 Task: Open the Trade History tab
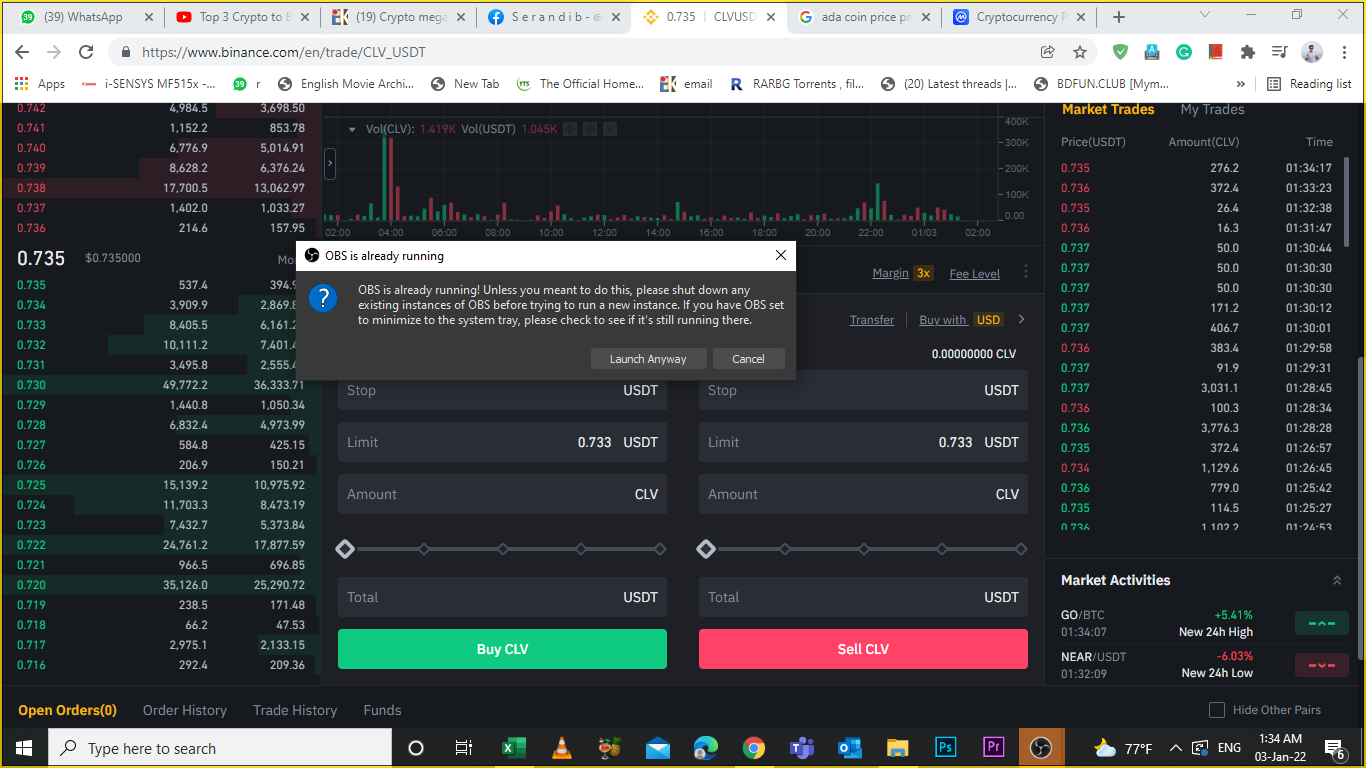(295, 710)
